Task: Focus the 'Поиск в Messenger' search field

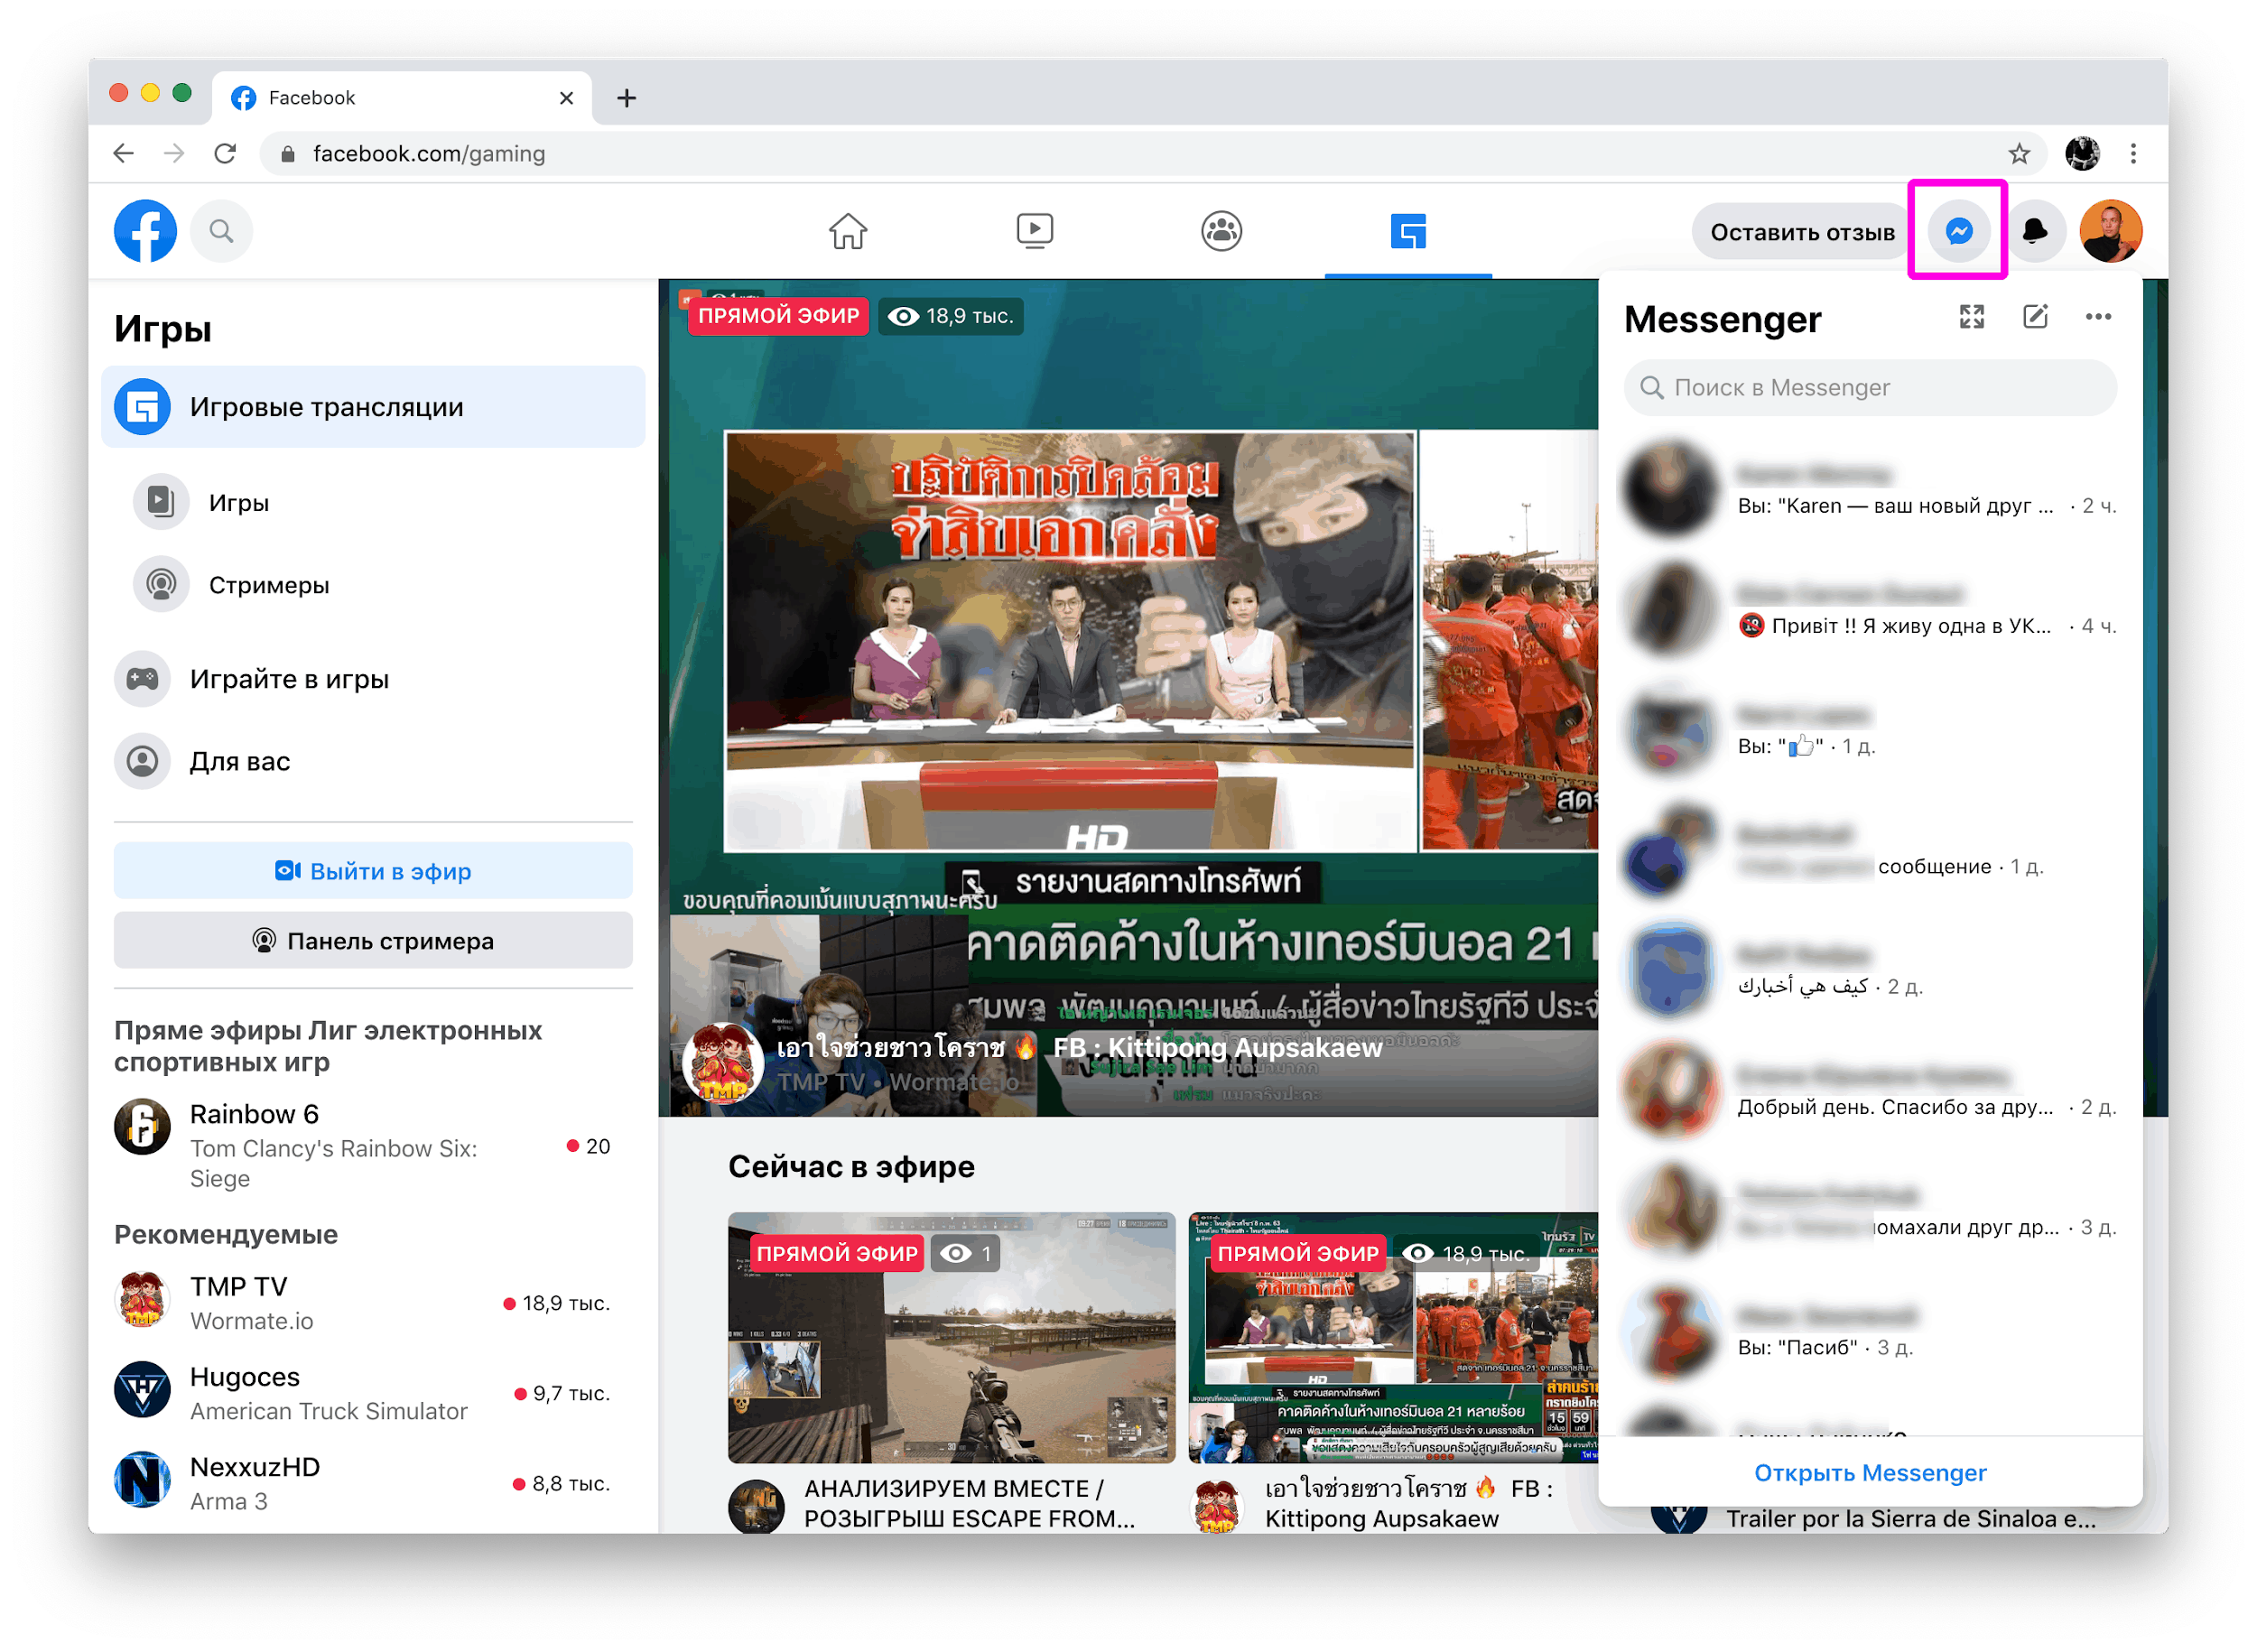Action: pos(1870,387)
